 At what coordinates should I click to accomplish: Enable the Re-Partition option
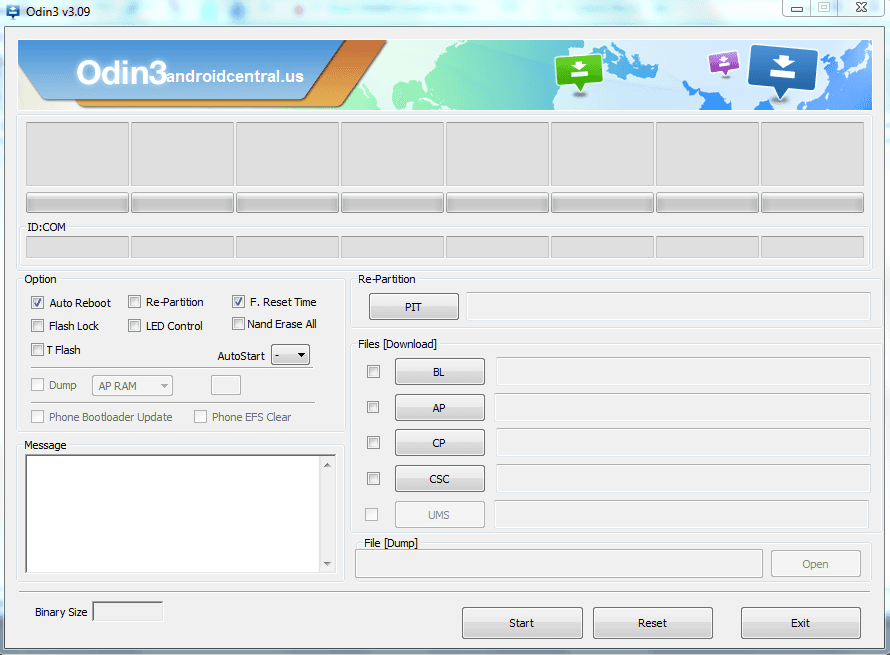(x=134, y=301)
